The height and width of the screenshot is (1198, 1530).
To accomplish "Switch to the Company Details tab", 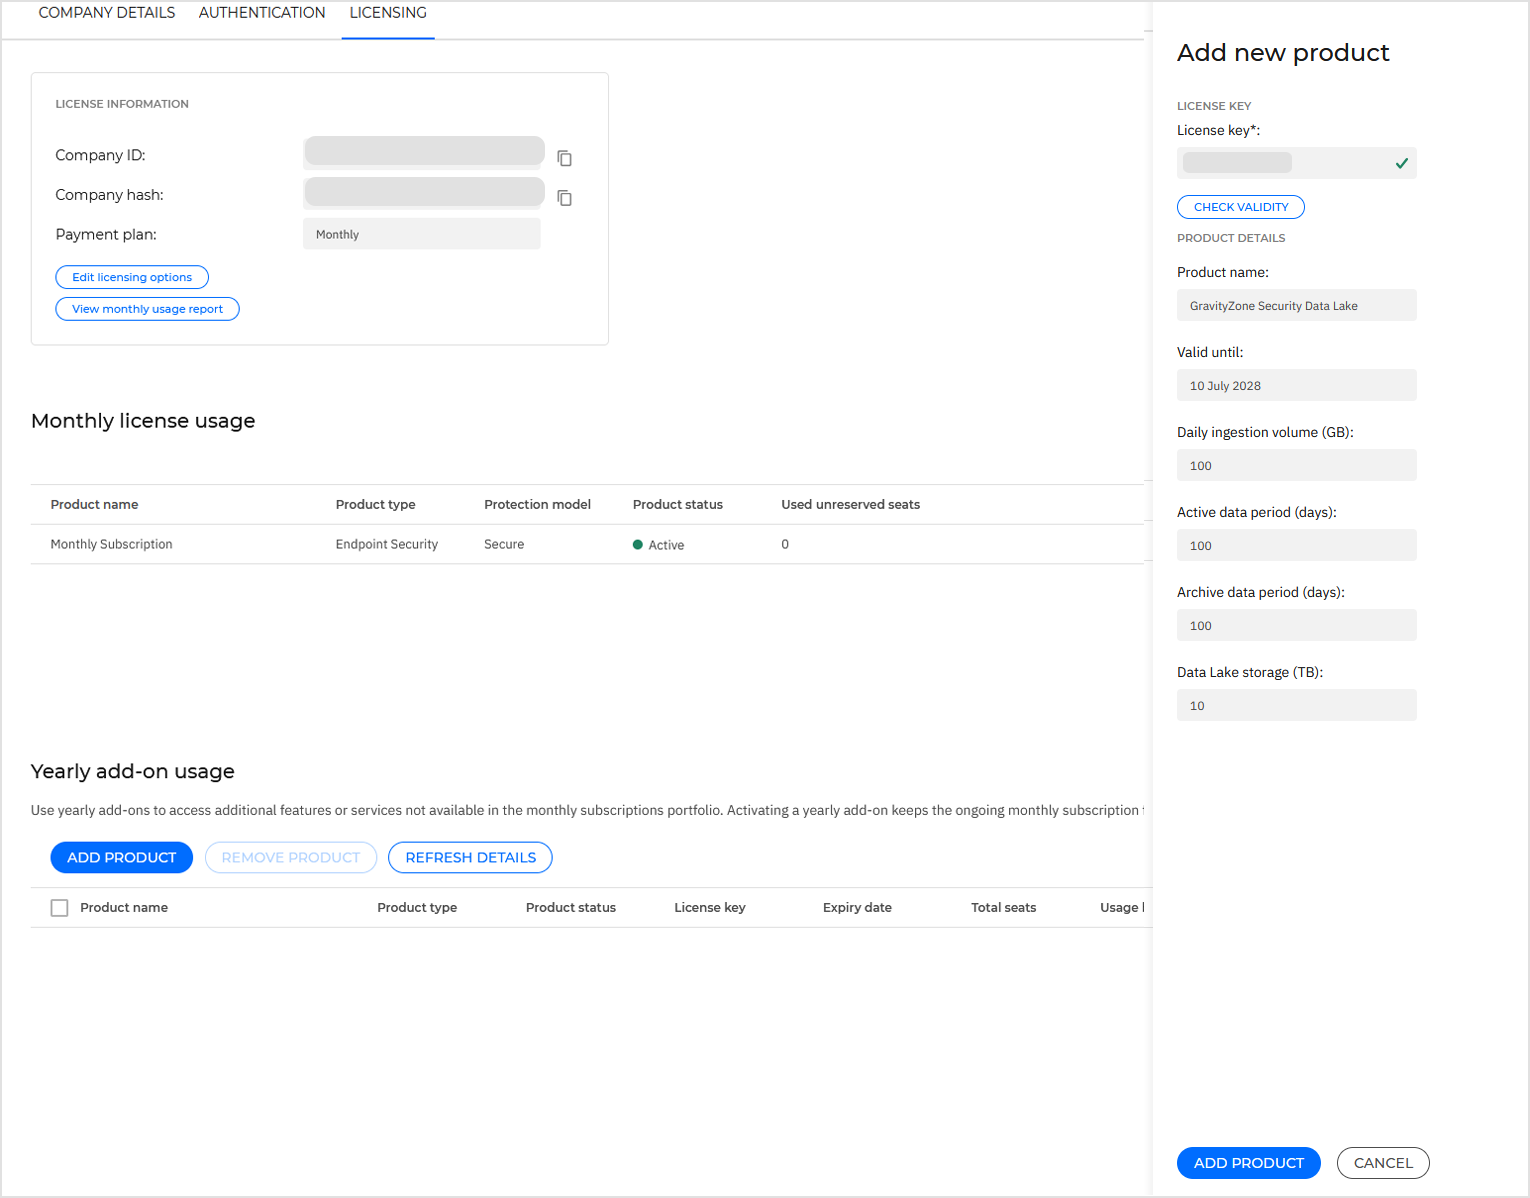I will (x=106, y=12).
